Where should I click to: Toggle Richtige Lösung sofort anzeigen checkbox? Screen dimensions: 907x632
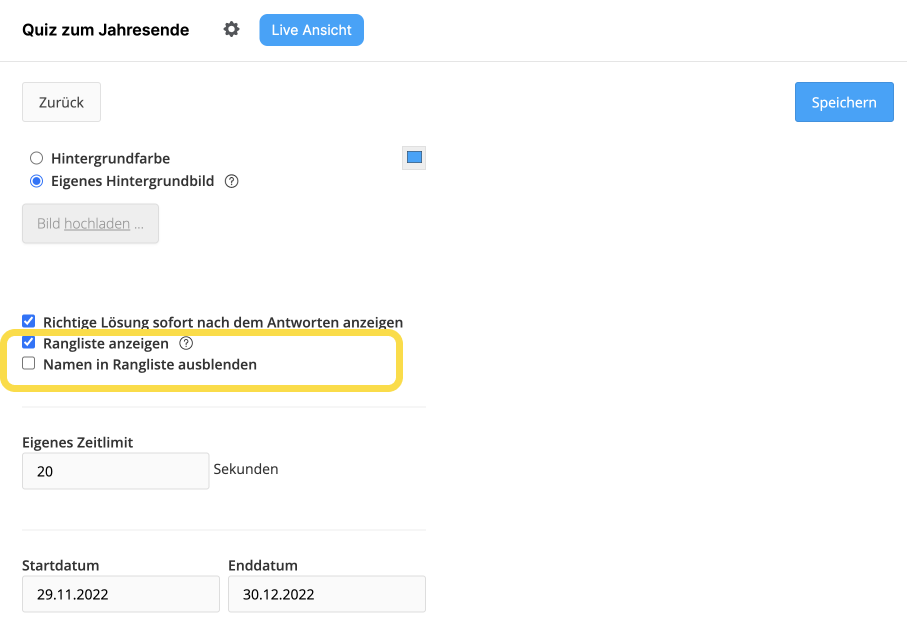pos(28,321)
